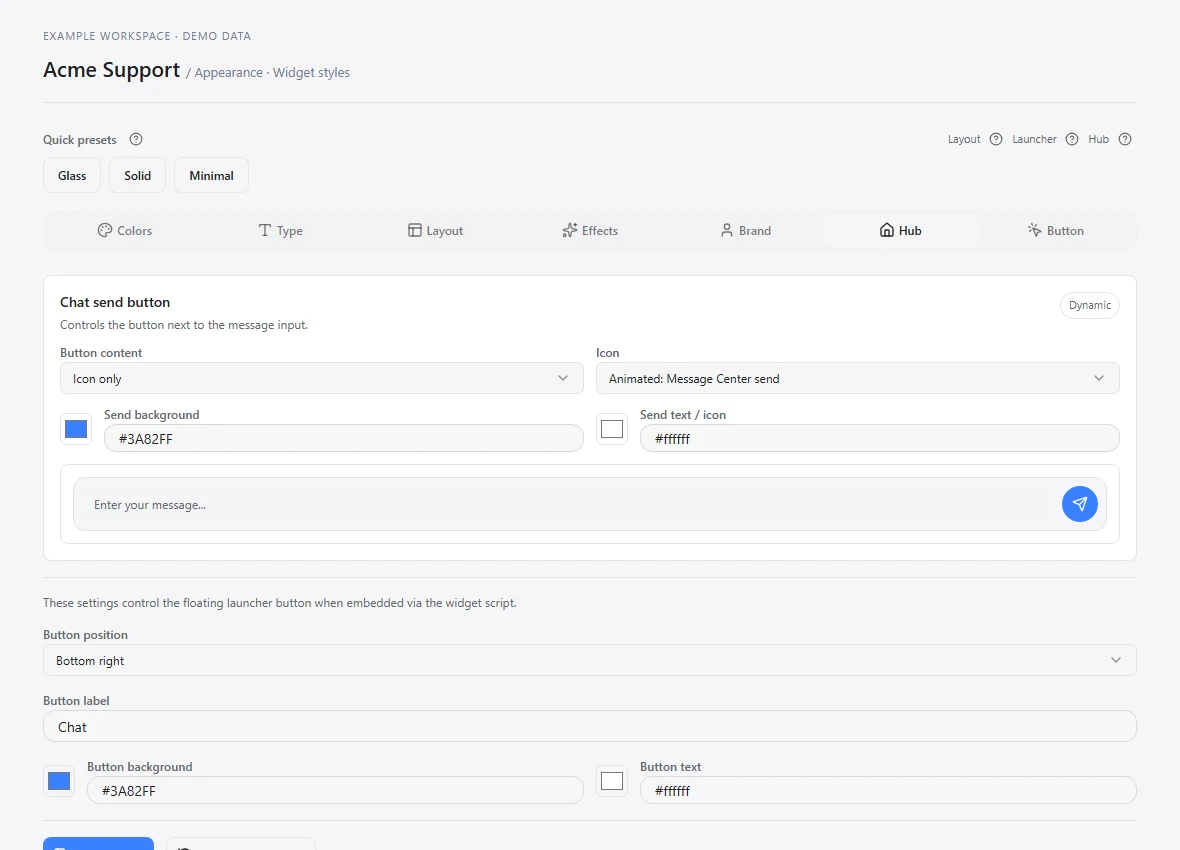Open the Button position dropdown
The image size is (1180, 850).
click(x=589, y=660)
